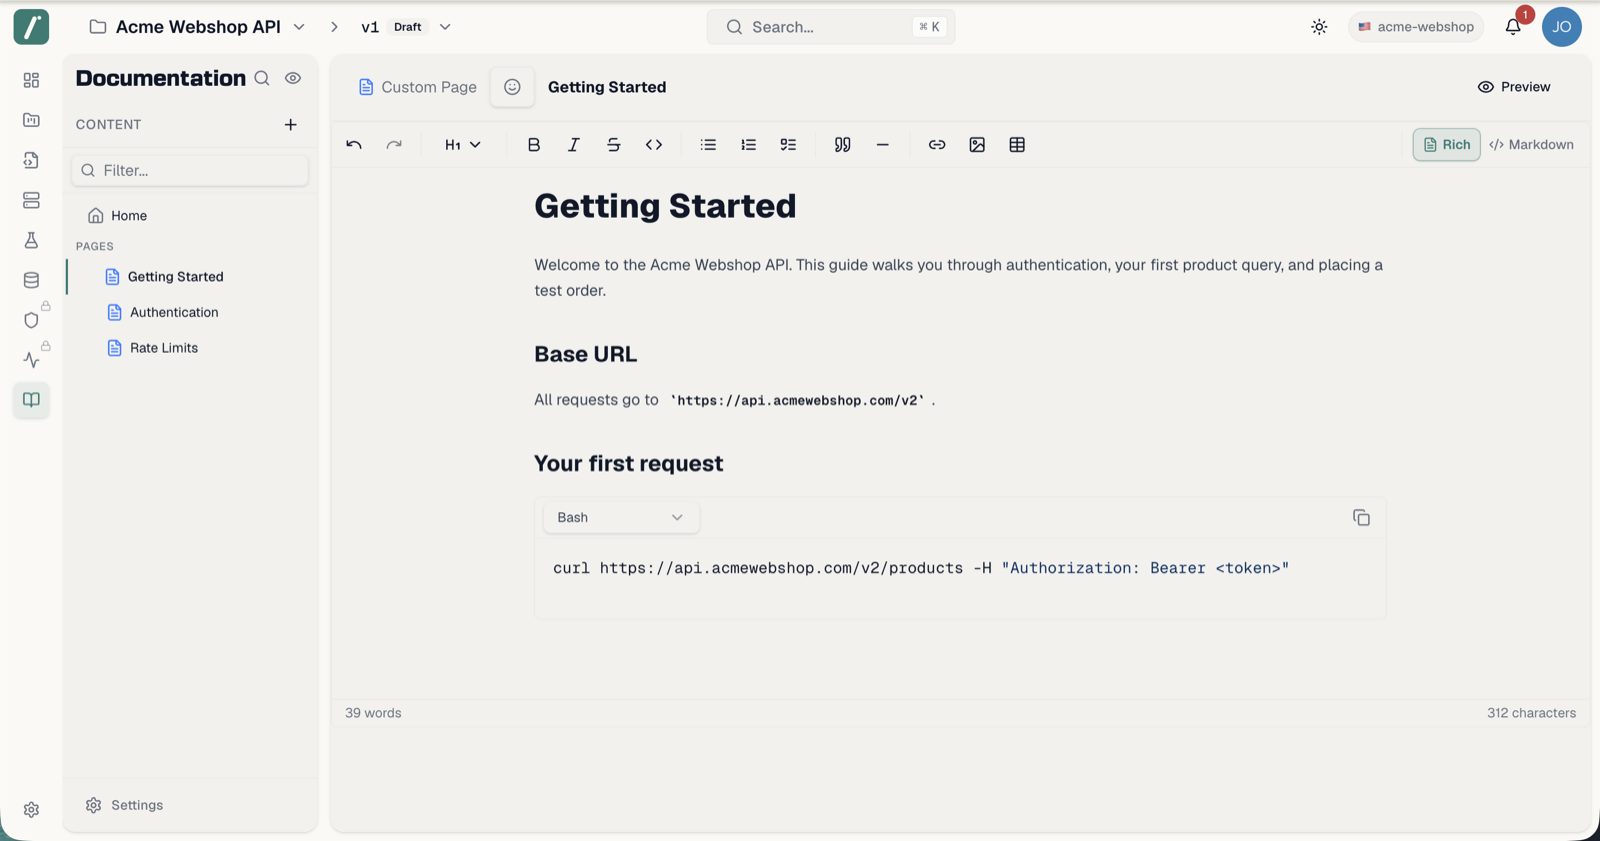Image resolution: width=1600 pixels, height=841 pixels.
Task: Insert a blockquote
Action: pos(843,145)
